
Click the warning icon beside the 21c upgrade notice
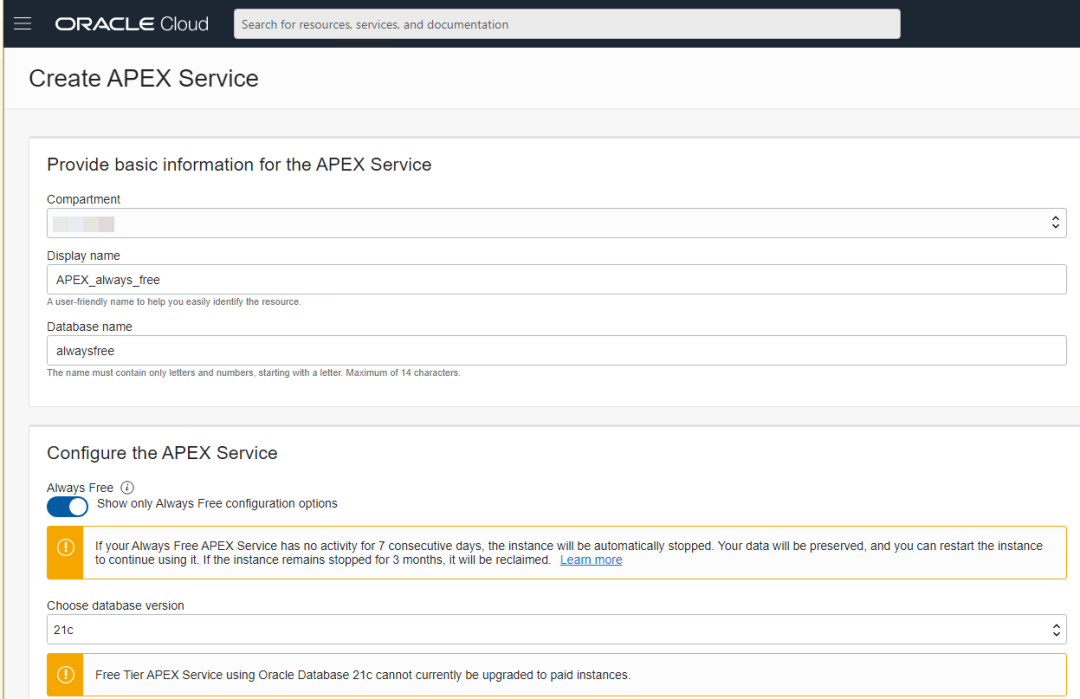[x=65, y=674]
